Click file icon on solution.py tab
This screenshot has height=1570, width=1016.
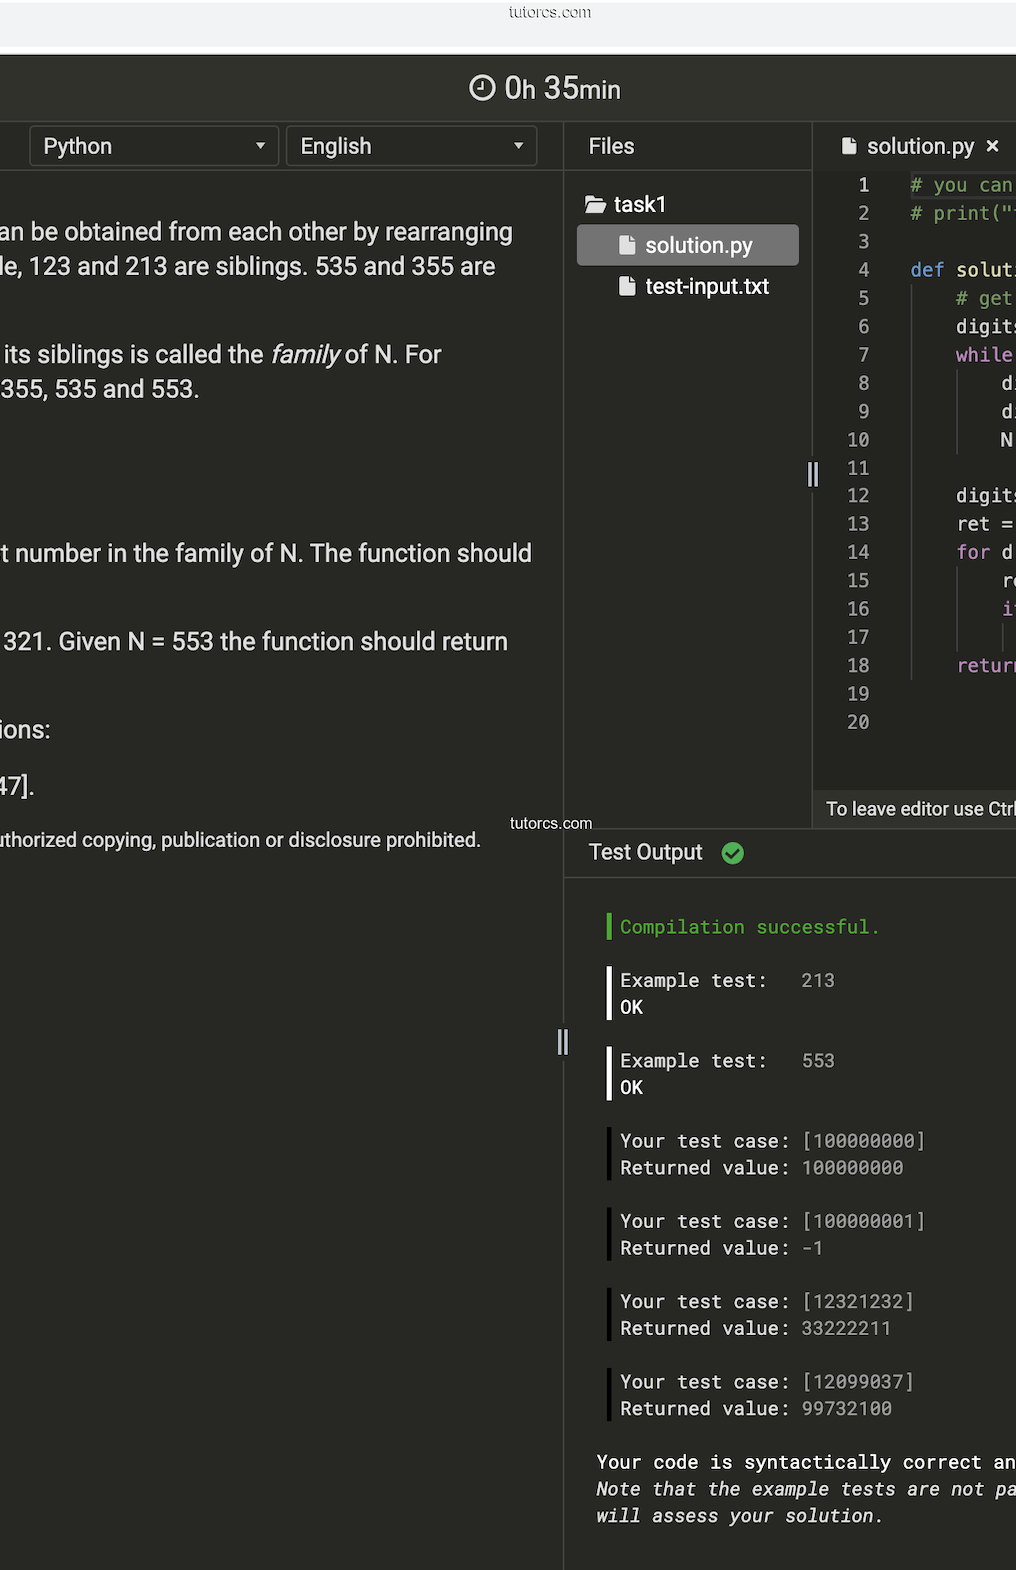pyautogui.click(x=849, y=146)
